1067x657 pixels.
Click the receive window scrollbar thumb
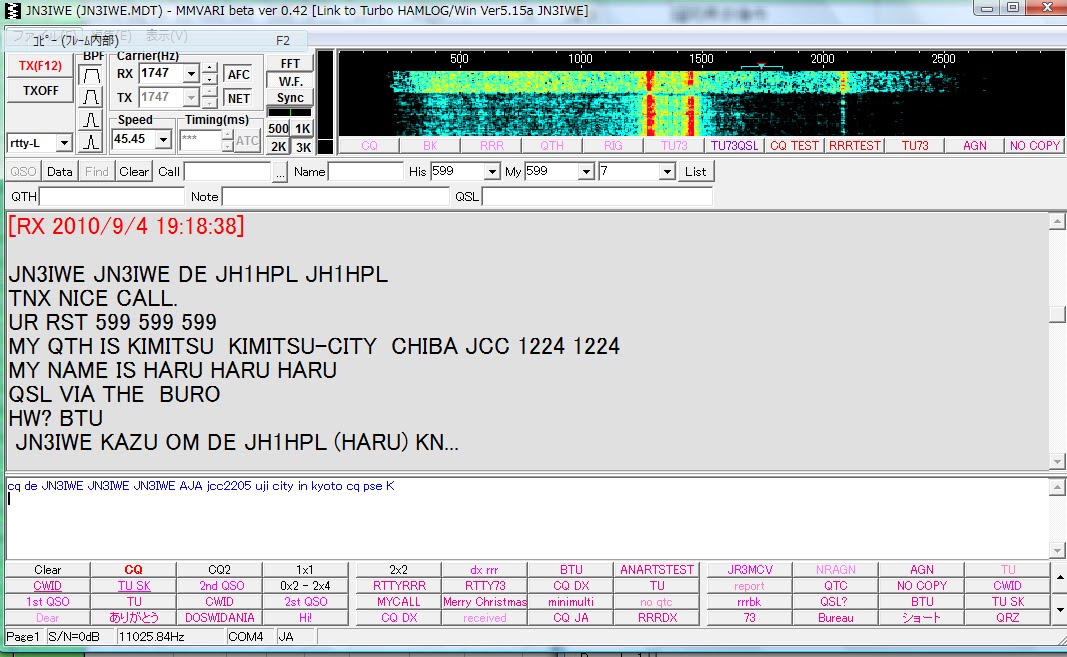1057,314
